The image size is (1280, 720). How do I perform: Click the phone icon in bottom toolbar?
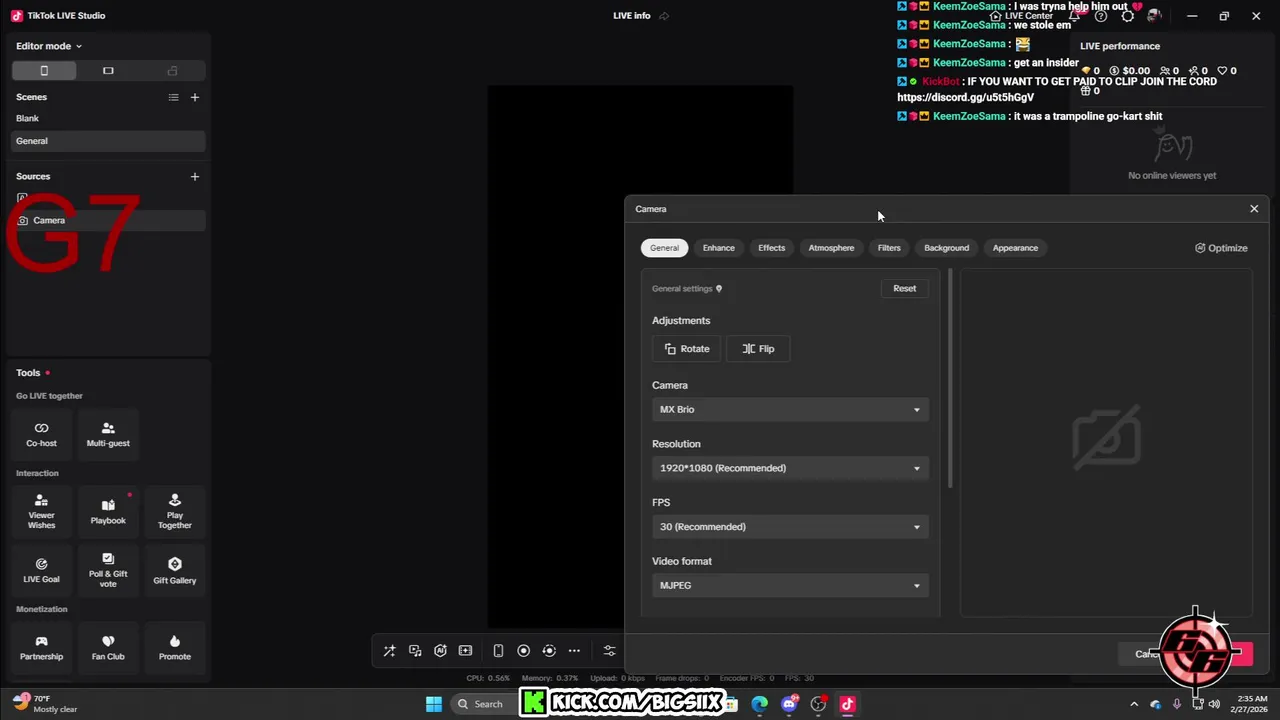pos(498,651)
